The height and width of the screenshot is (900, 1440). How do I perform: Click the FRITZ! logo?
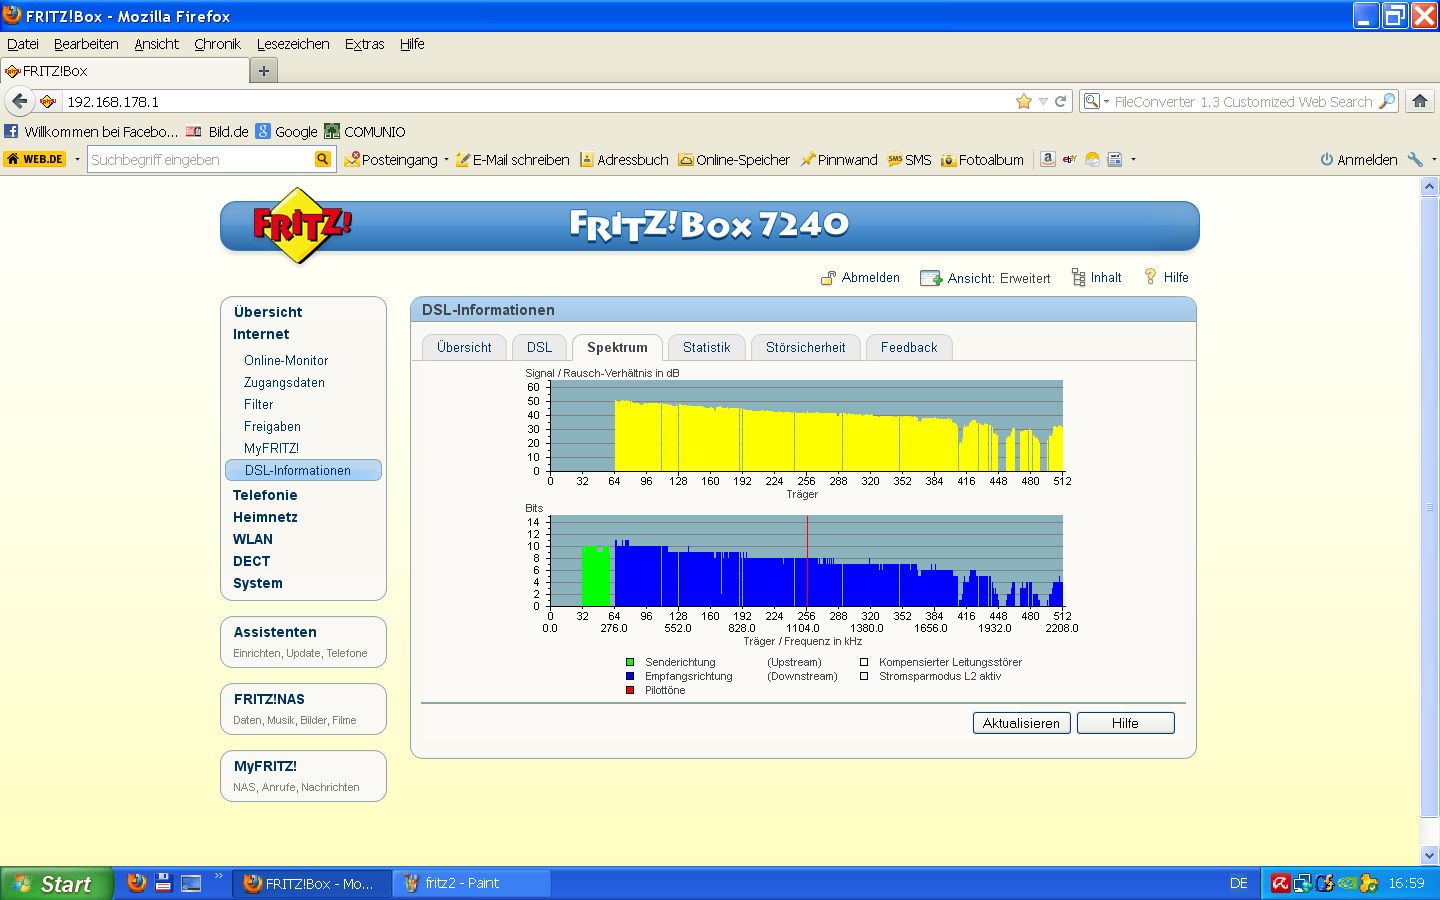[x=302, y=226]
